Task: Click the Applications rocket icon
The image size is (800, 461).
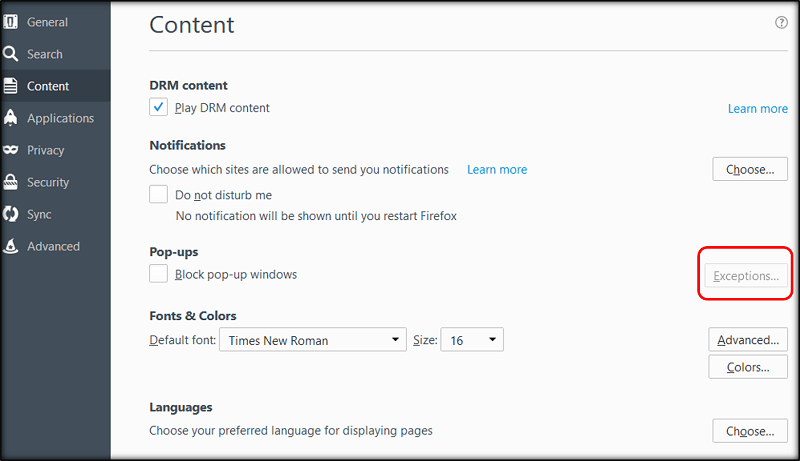Action: 11,118
